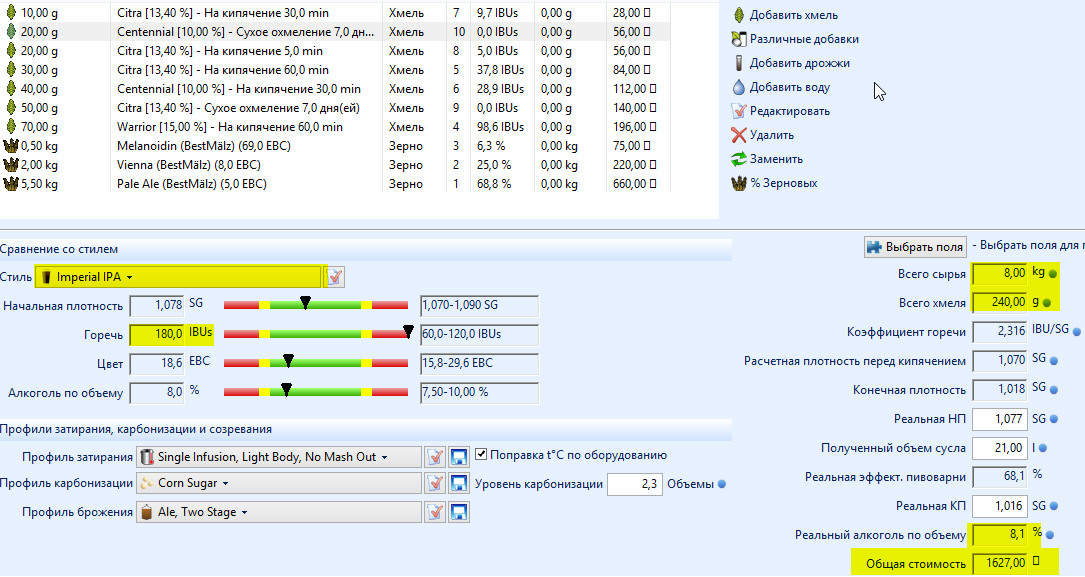Click the Уровень карбонизации 2,3 field
Image resolution: width=1085 pixels, height=577 pixels.
tap(635, 484)
